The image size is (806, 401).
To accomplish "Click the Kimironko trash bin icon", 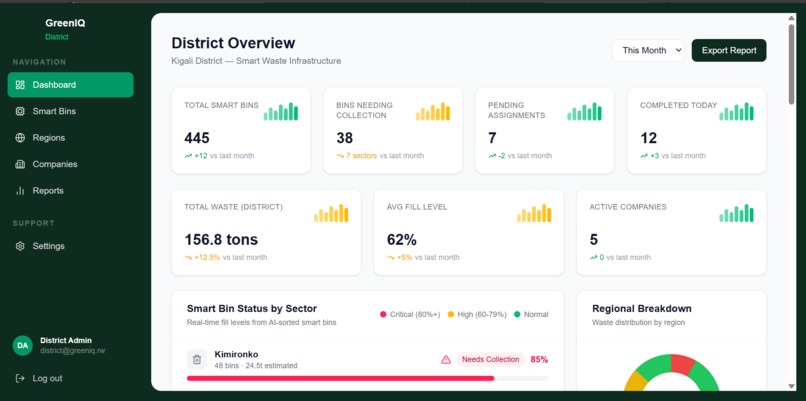I will [197, 359].
